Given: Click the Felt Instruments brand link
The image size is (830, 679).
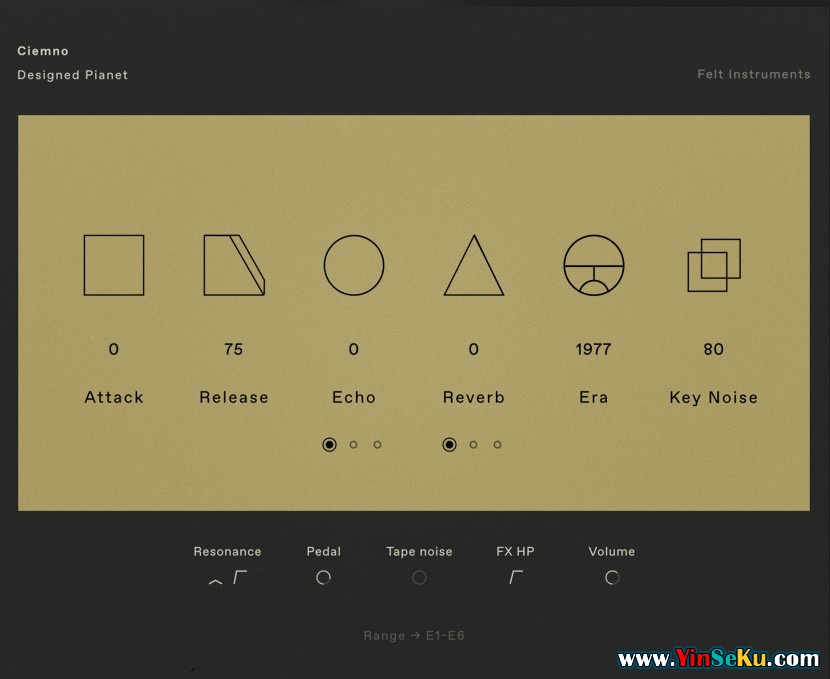Looking at the screenshot, I should 754,74.
